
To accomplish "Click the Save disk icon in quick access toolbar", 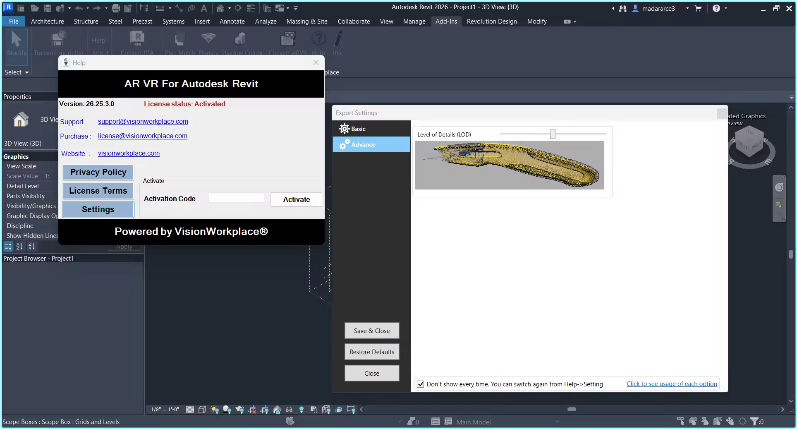I will pos(47,8).
